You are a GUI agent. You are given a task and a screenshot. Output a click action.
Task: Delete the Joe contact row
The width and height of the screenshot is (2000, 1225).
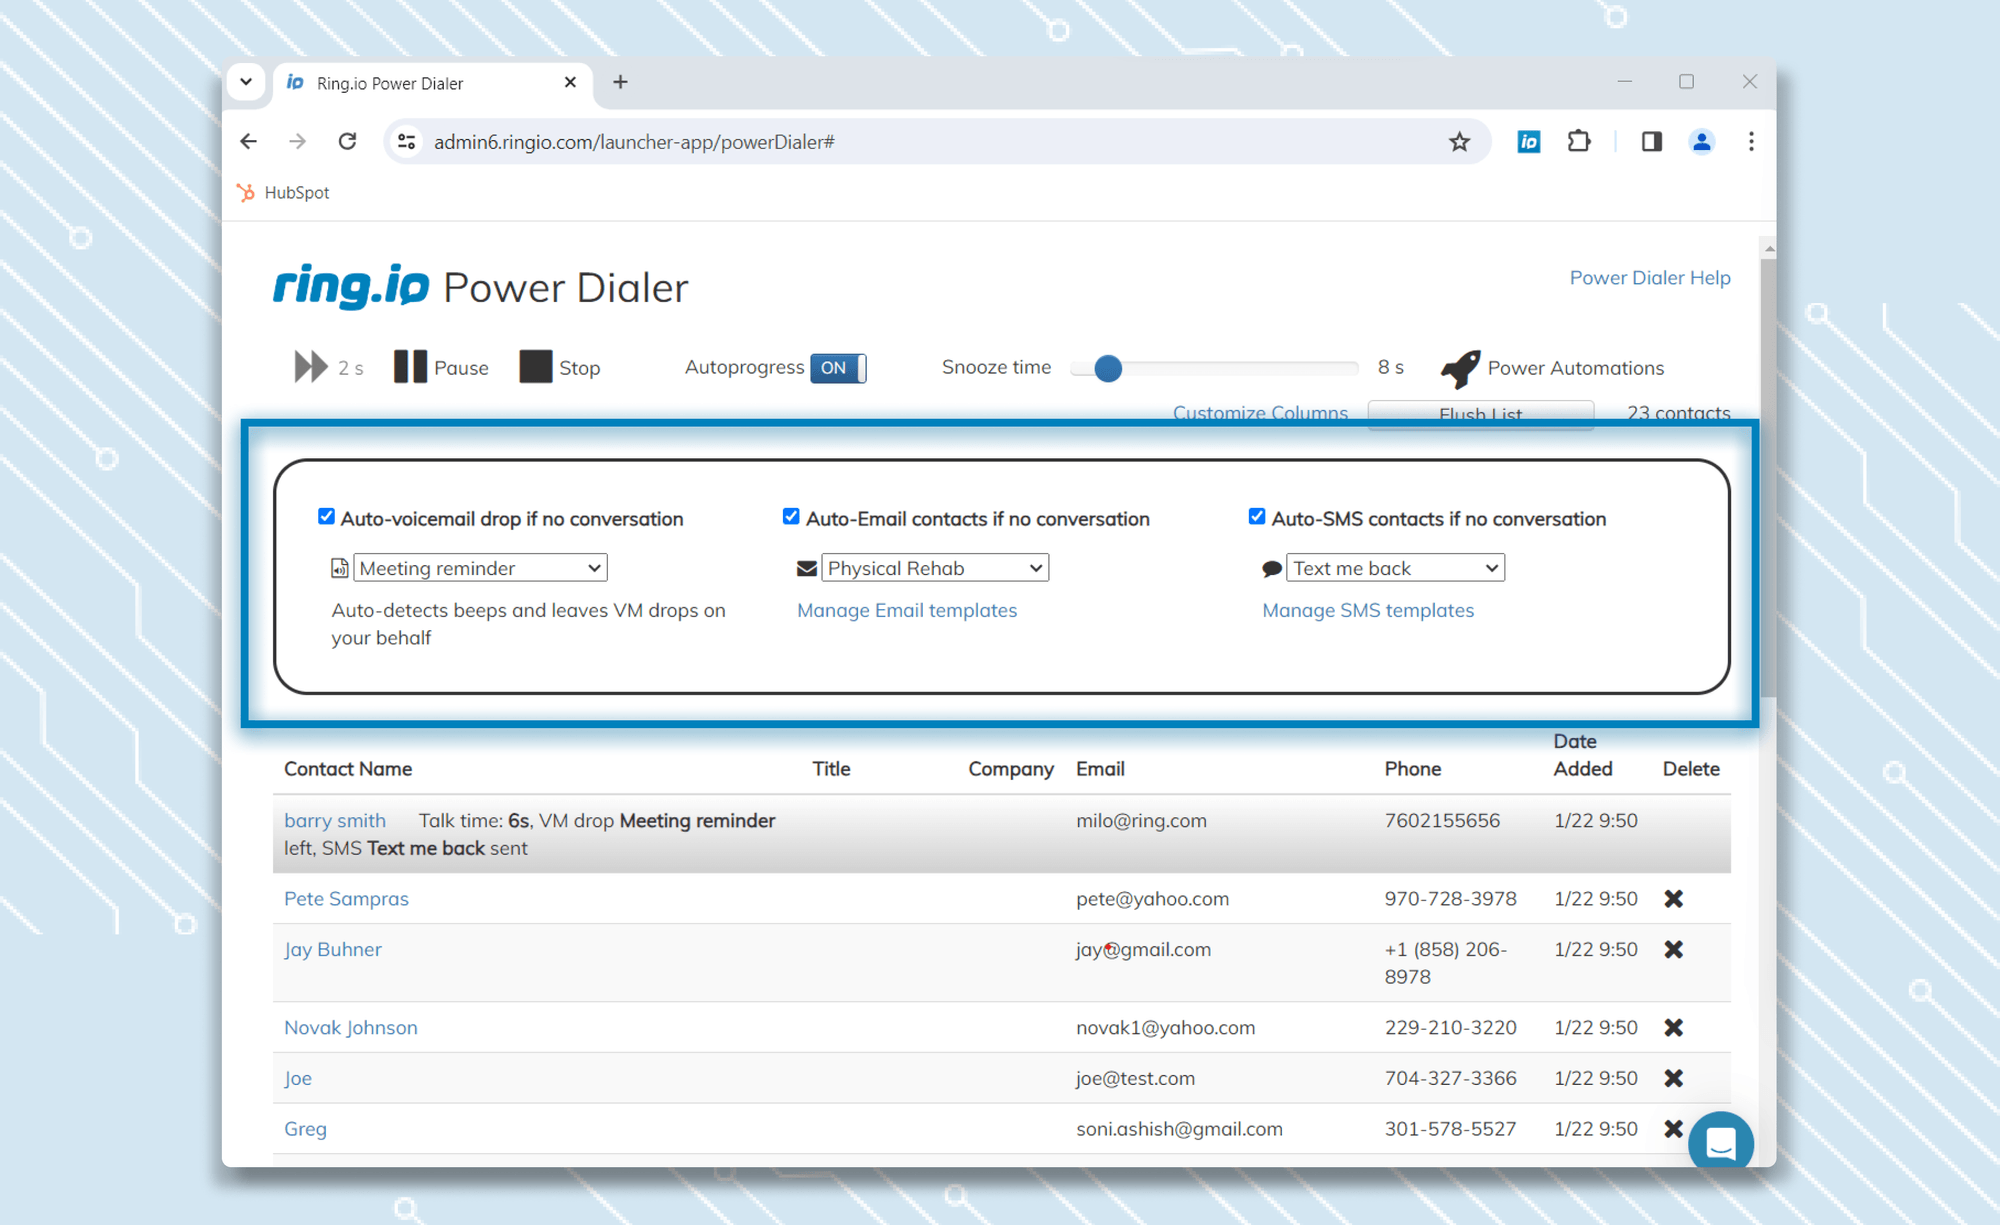(x=1674, y=1079)
